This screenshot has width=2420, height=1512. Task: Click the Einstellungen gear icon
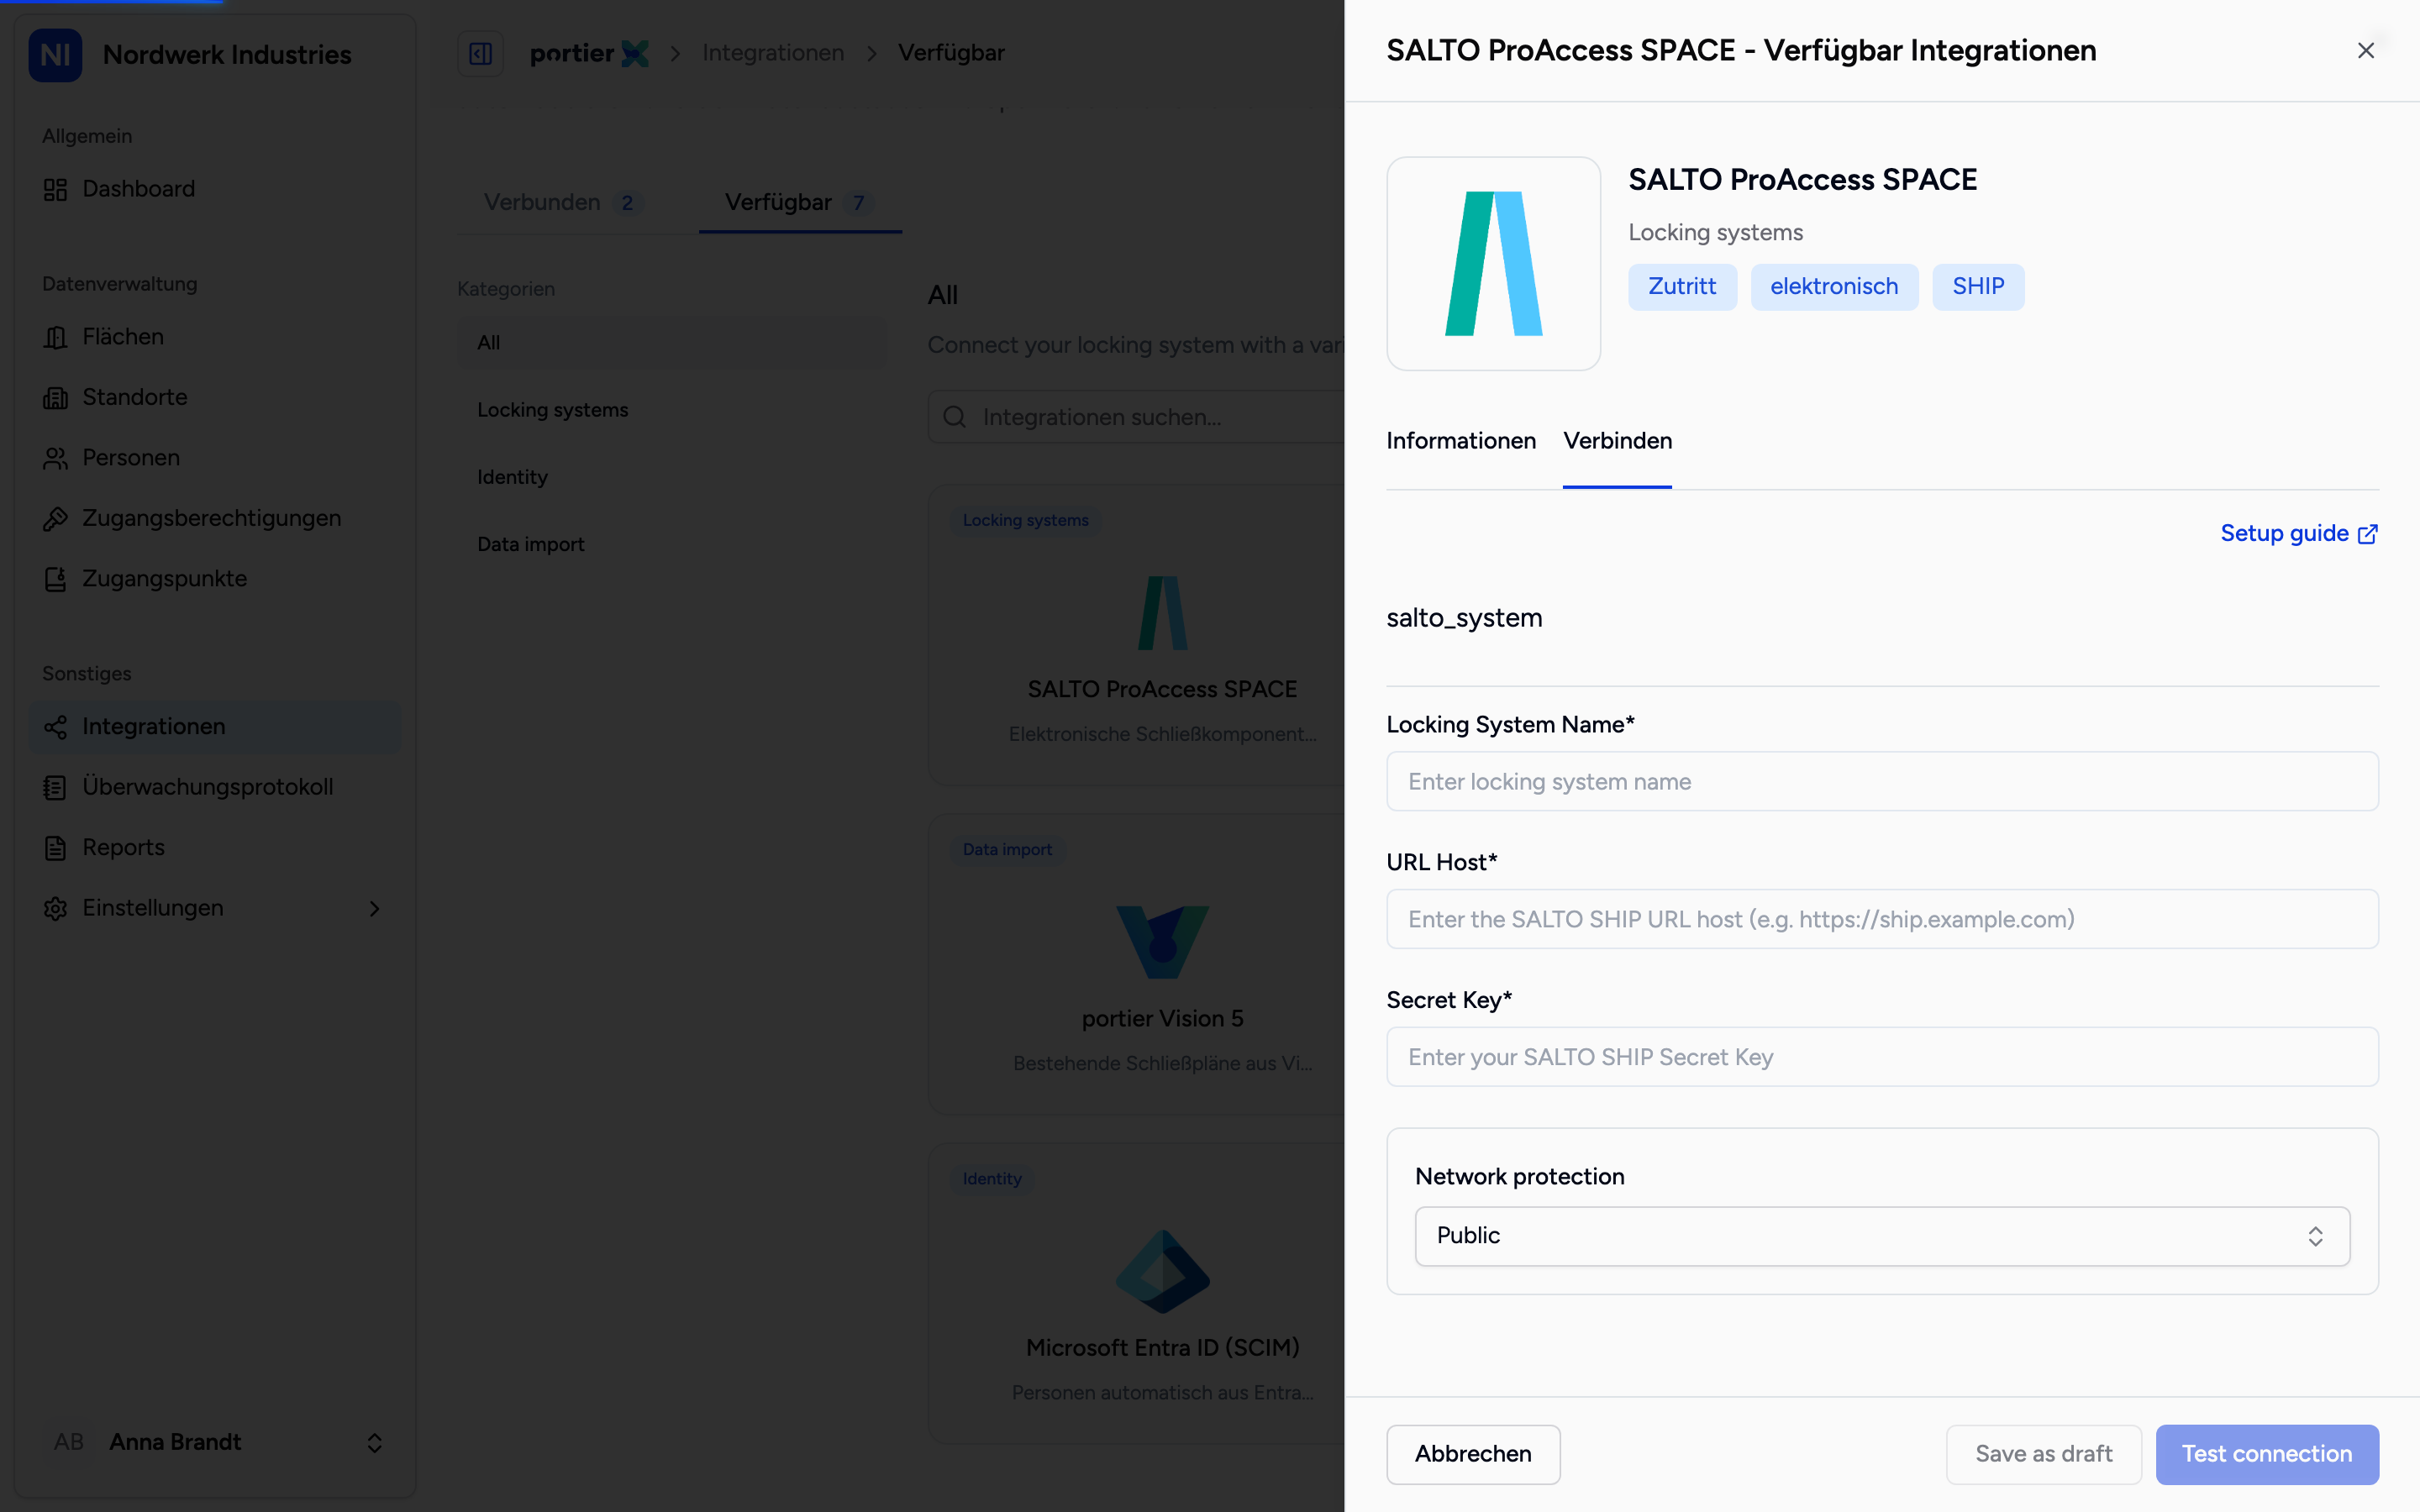click(55, 908)
